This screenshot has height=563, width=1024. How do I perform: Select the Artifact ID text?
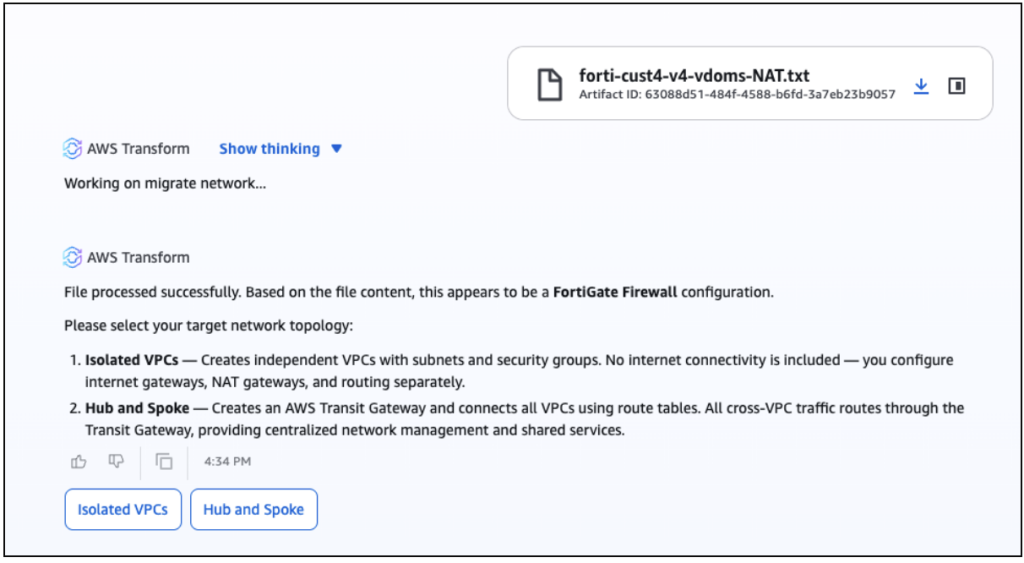737,95
